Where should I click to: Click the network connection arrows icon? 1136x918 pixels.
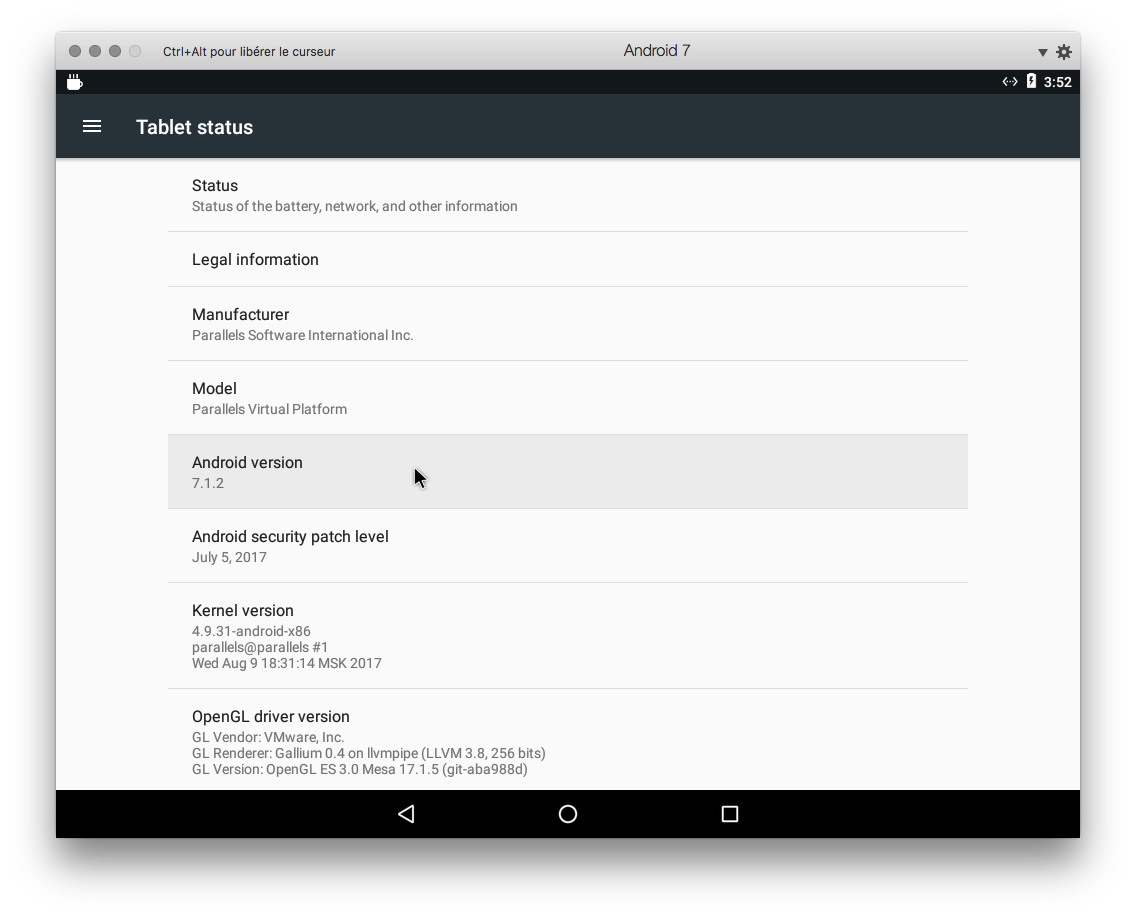click(x=1010, y=81)
